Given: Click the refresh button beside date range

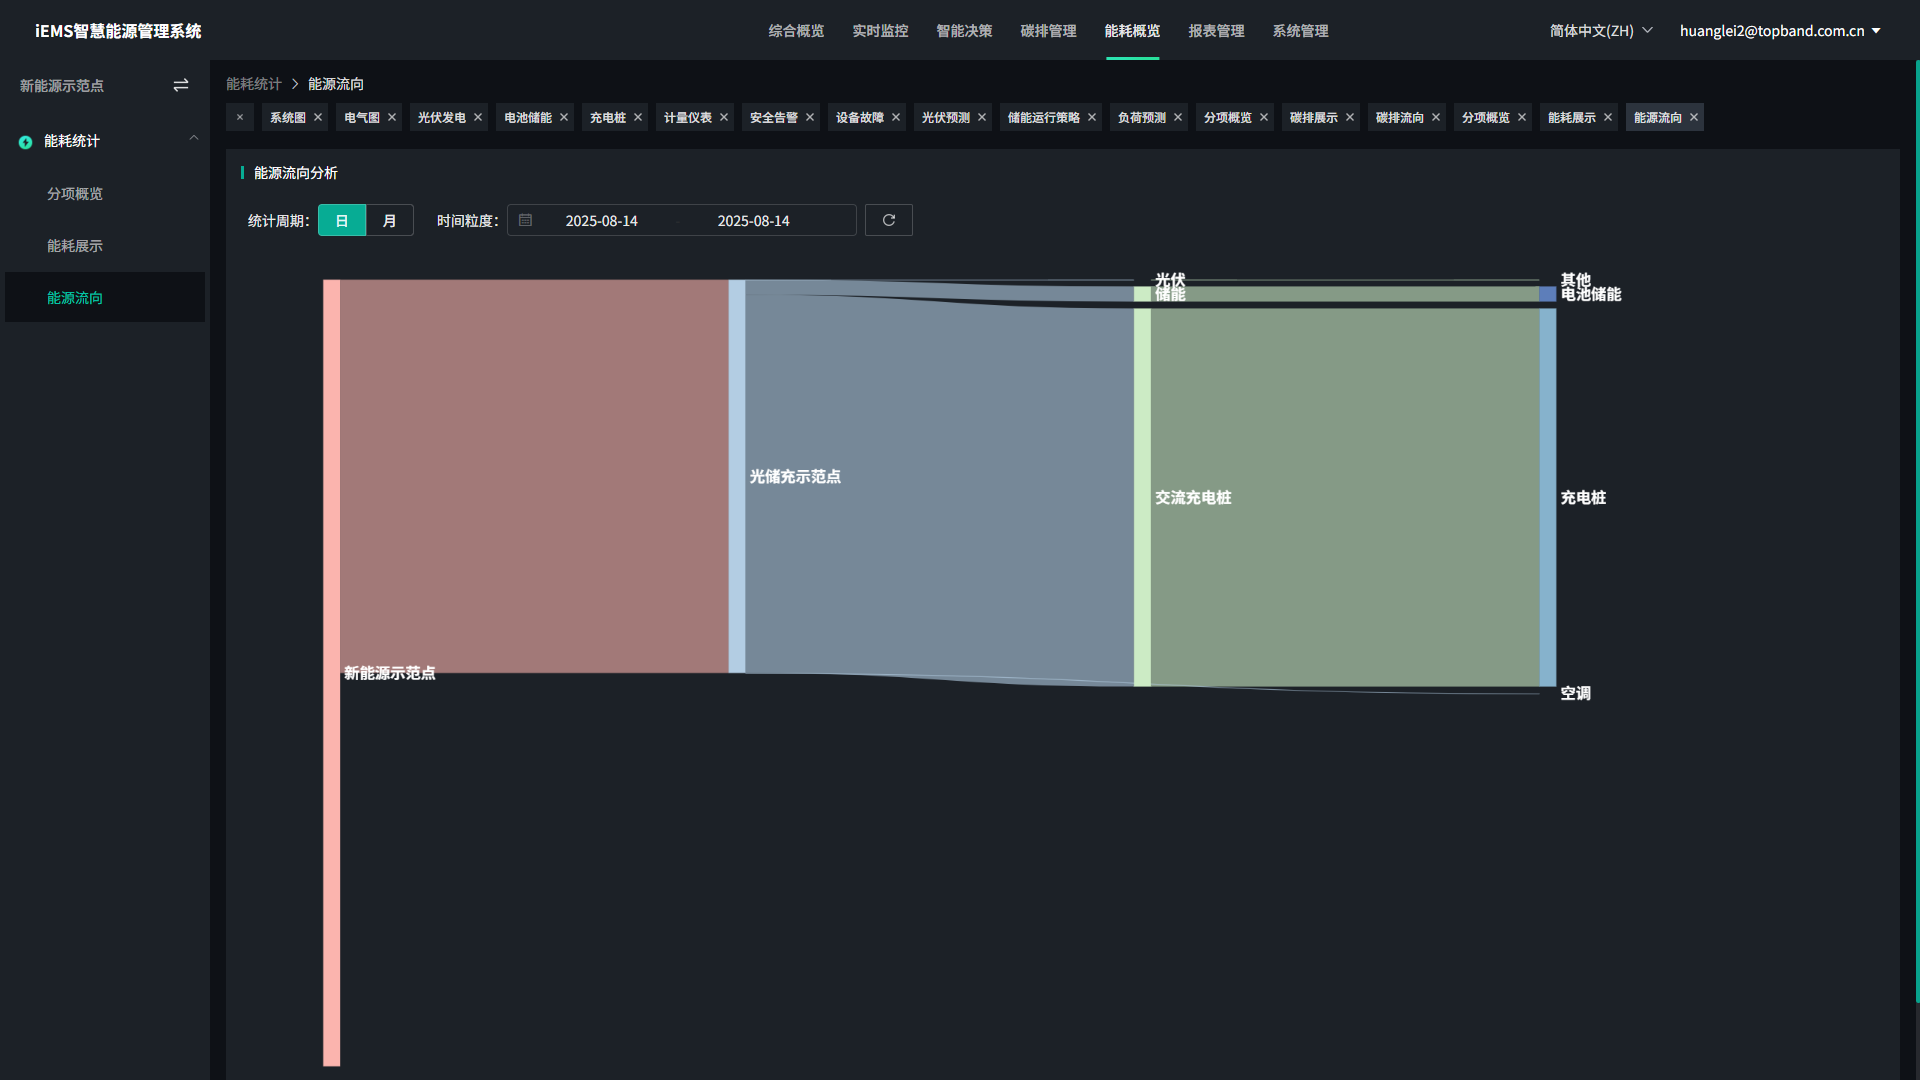Looking at the screenshot, I should (x=888, y=220).
